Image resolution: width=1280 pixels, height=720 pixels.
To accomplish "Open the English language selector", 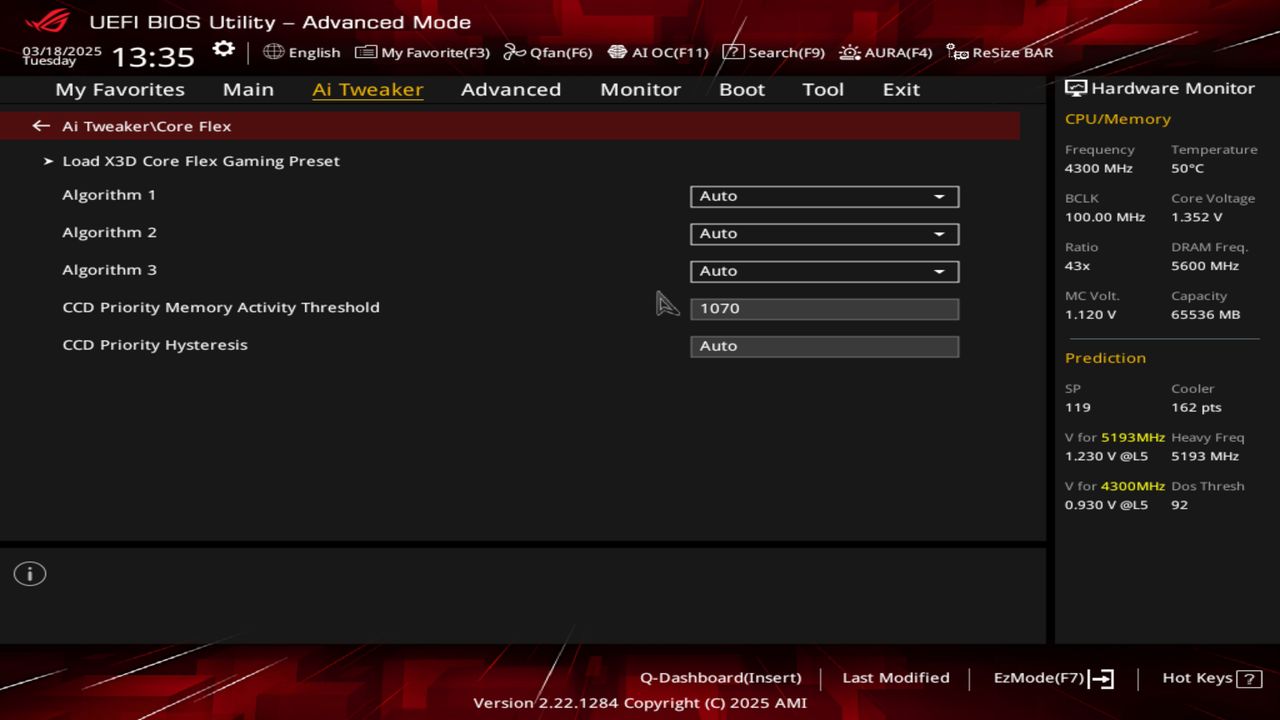I will click(302, 53).
